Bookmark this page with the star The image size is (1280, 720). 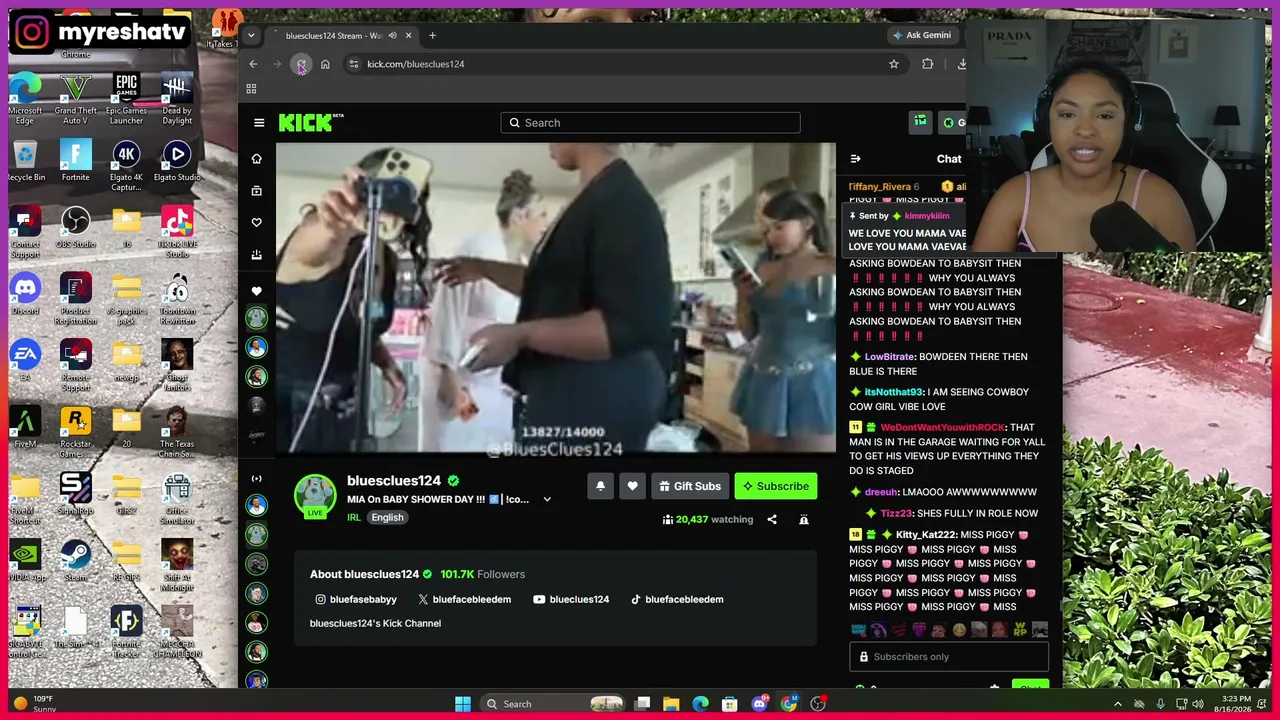tap(894, 64)
